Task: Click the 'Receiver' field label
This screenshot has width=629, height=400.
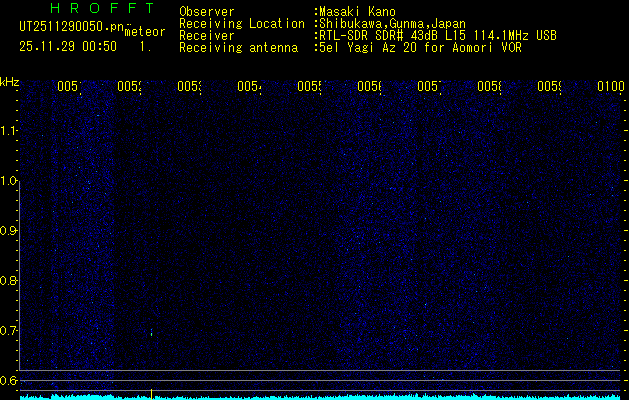Action: (x=207, y=36)
